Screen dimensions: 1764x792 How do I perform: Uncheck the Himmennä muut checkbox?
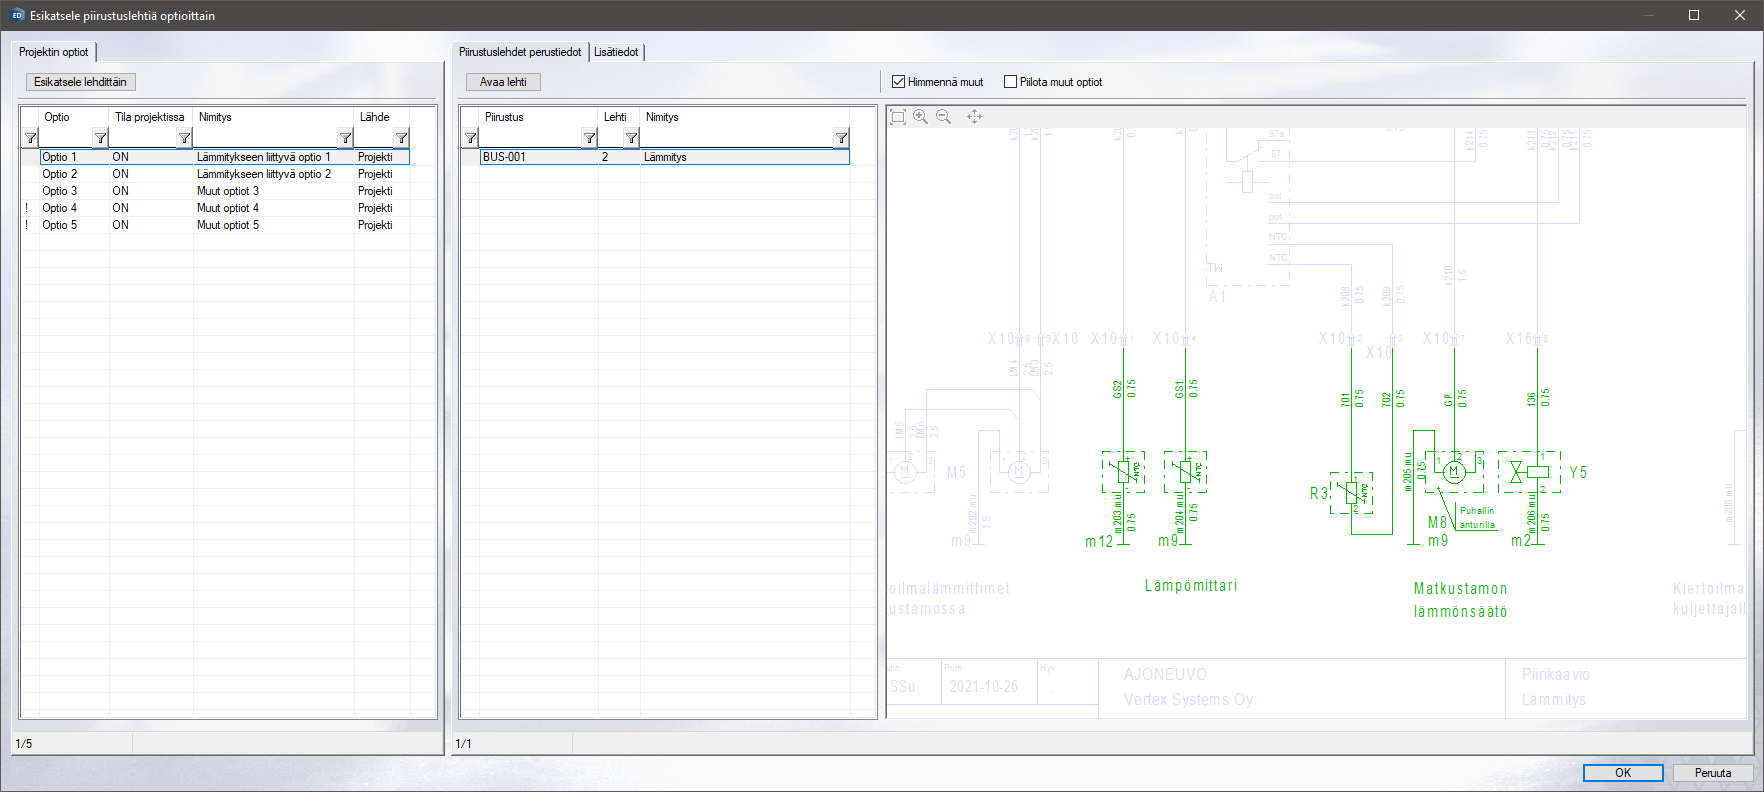pos(898,82)
